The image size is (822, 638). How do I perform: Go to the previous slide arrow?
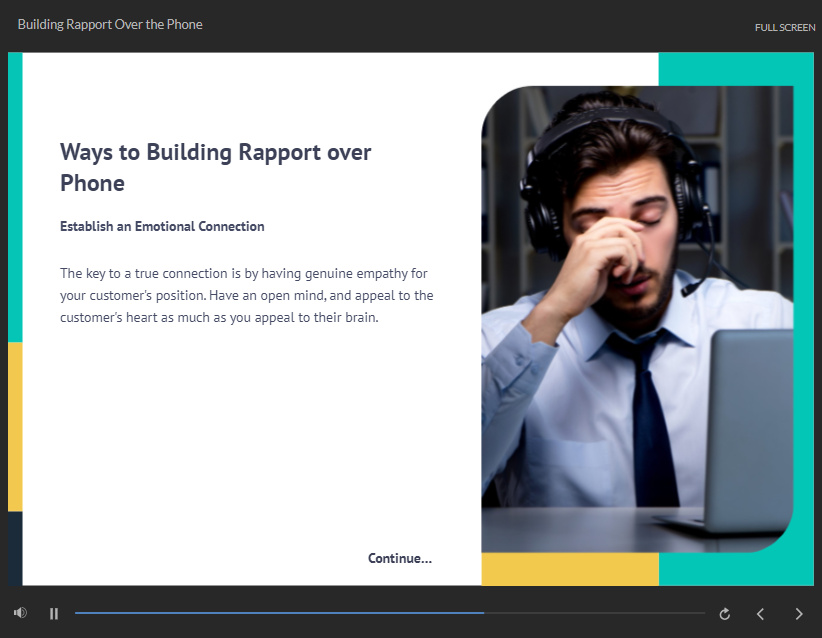pyautogui.click(x=760, y=614)
